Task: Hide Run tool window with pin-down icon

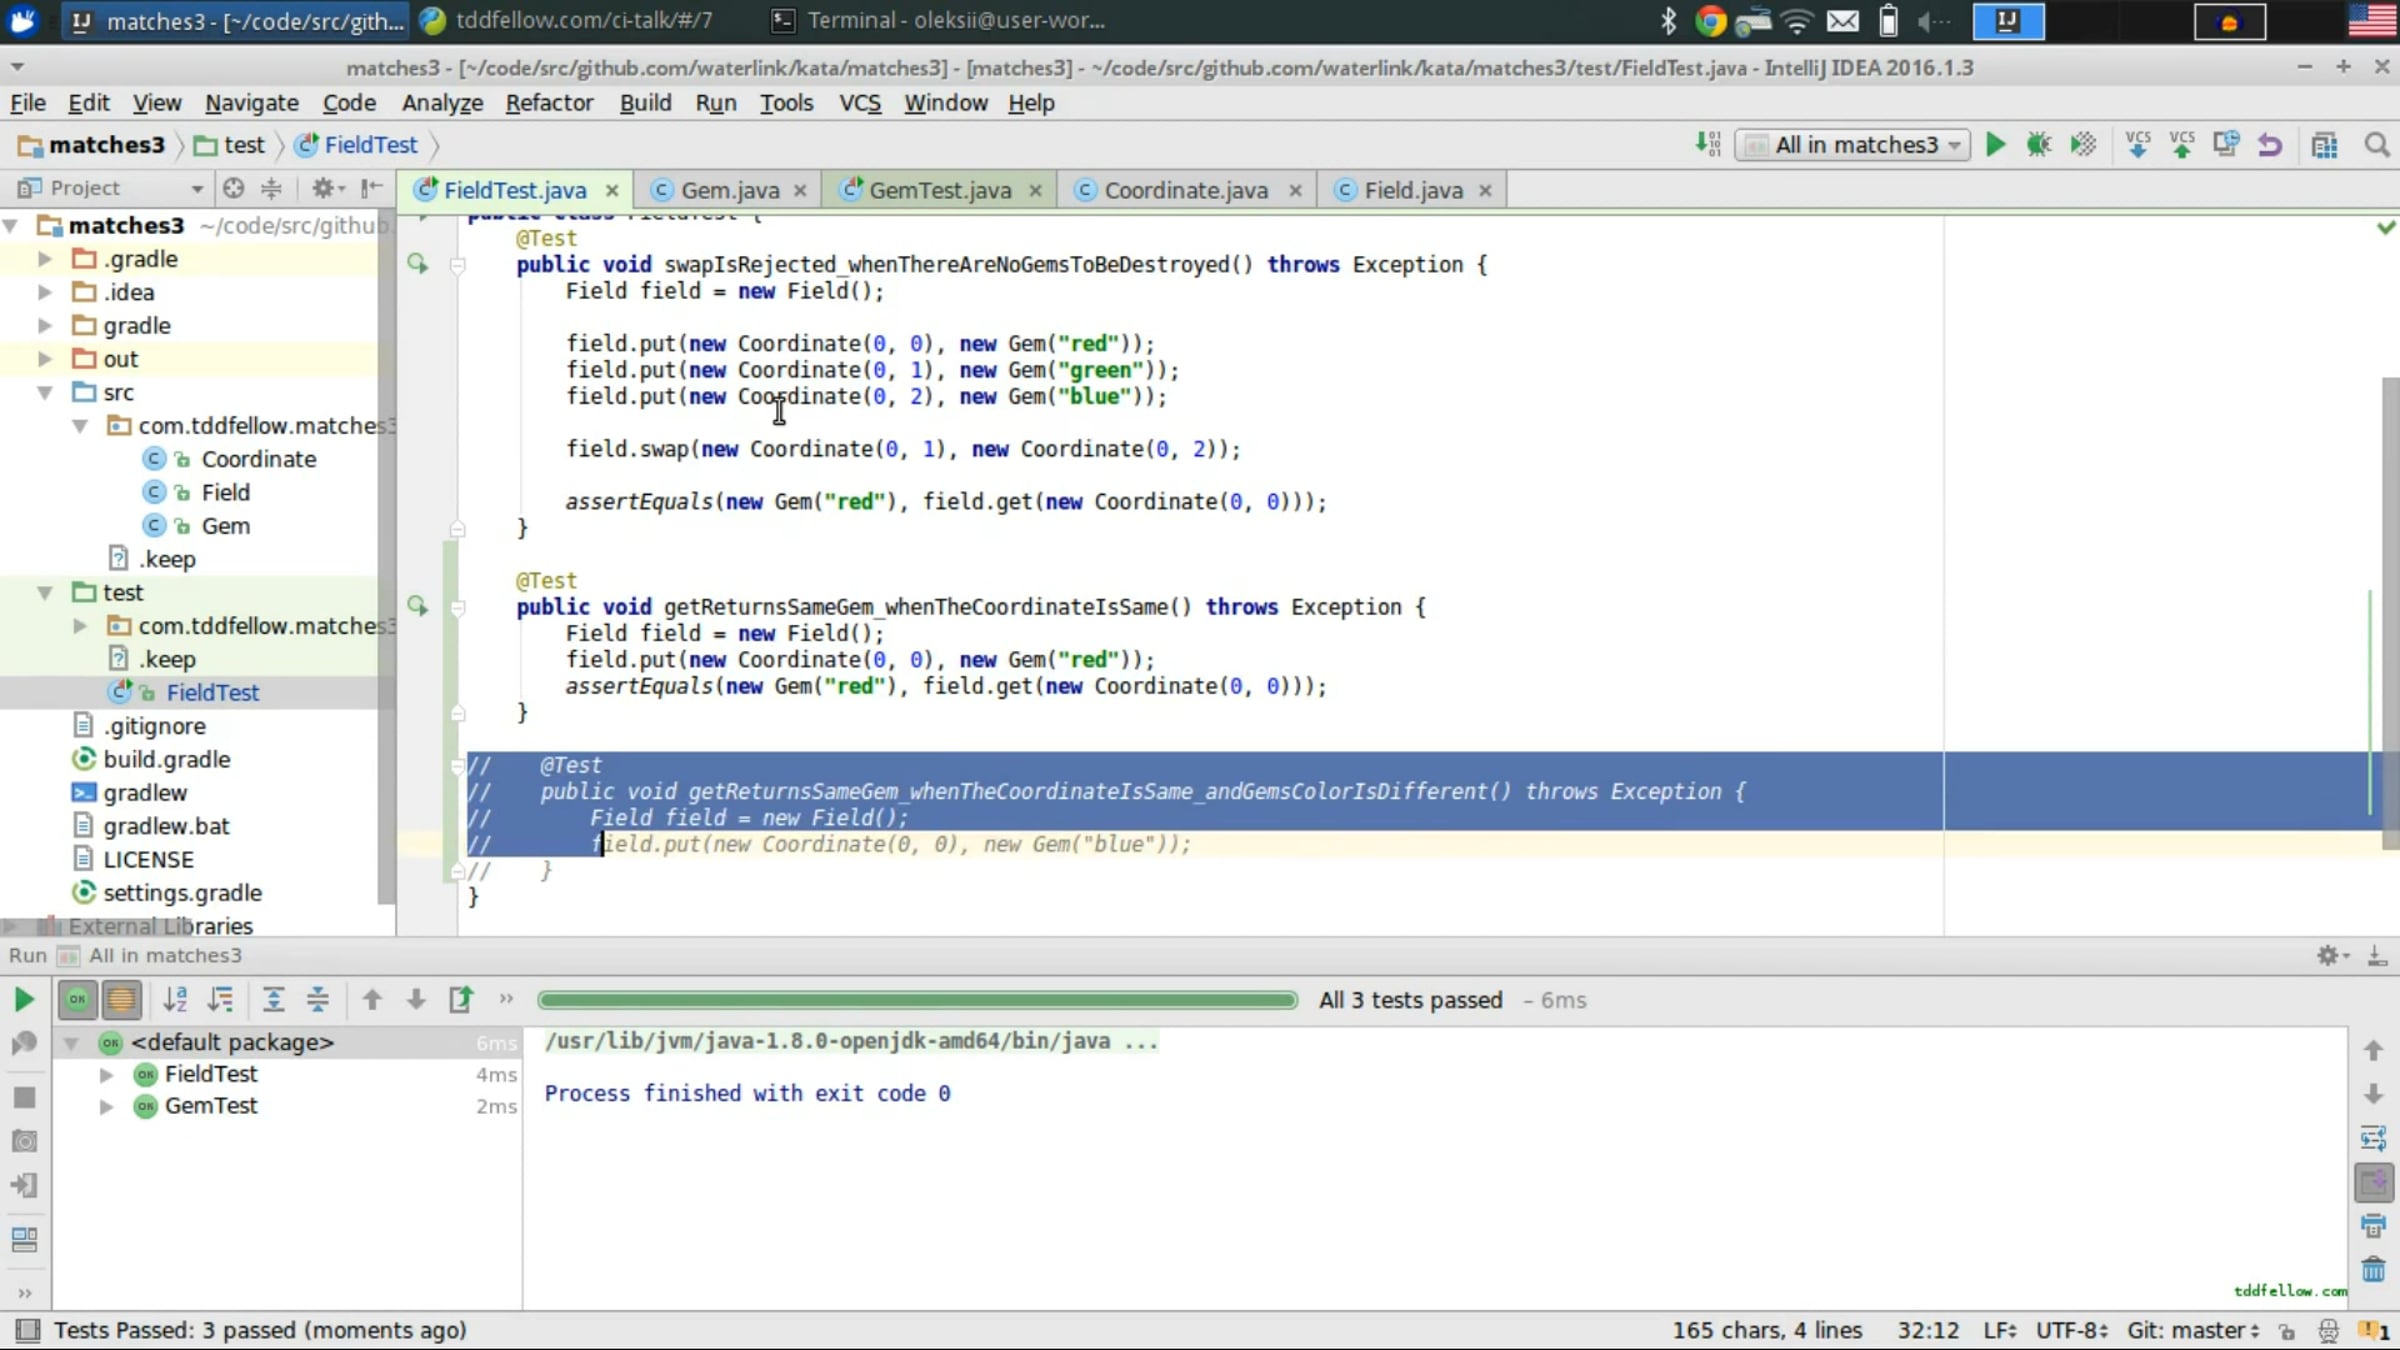Action: click(x=2378, y=956)
